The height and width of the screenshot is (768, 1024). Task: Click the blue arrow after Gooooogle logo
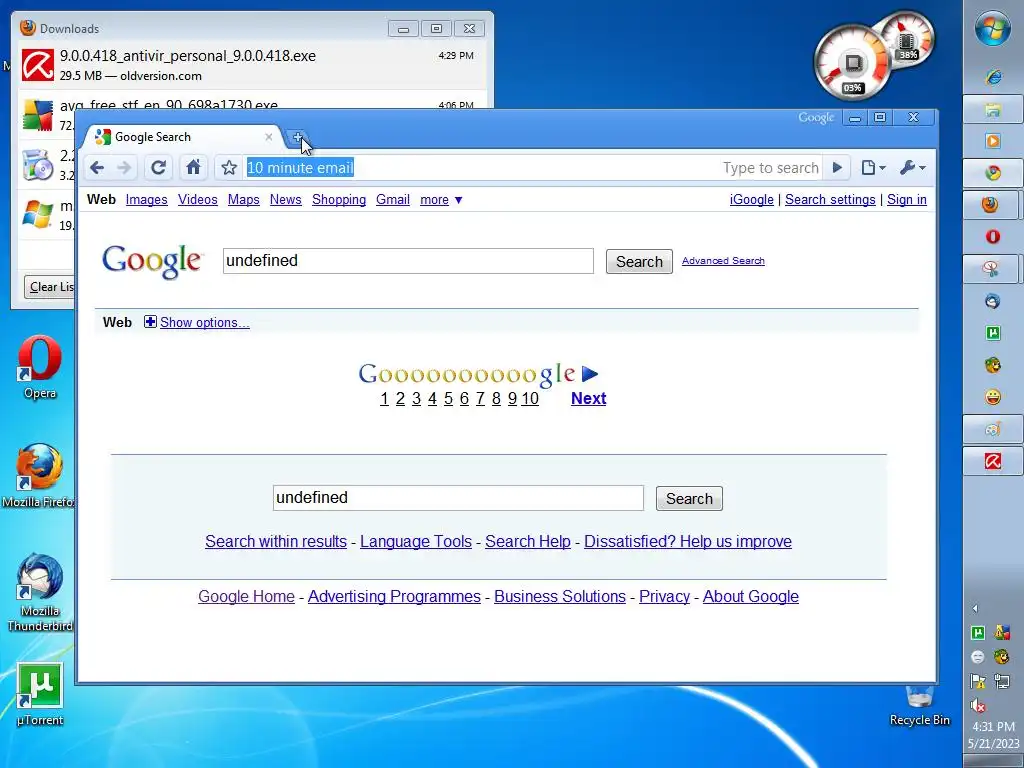(590, 374)
